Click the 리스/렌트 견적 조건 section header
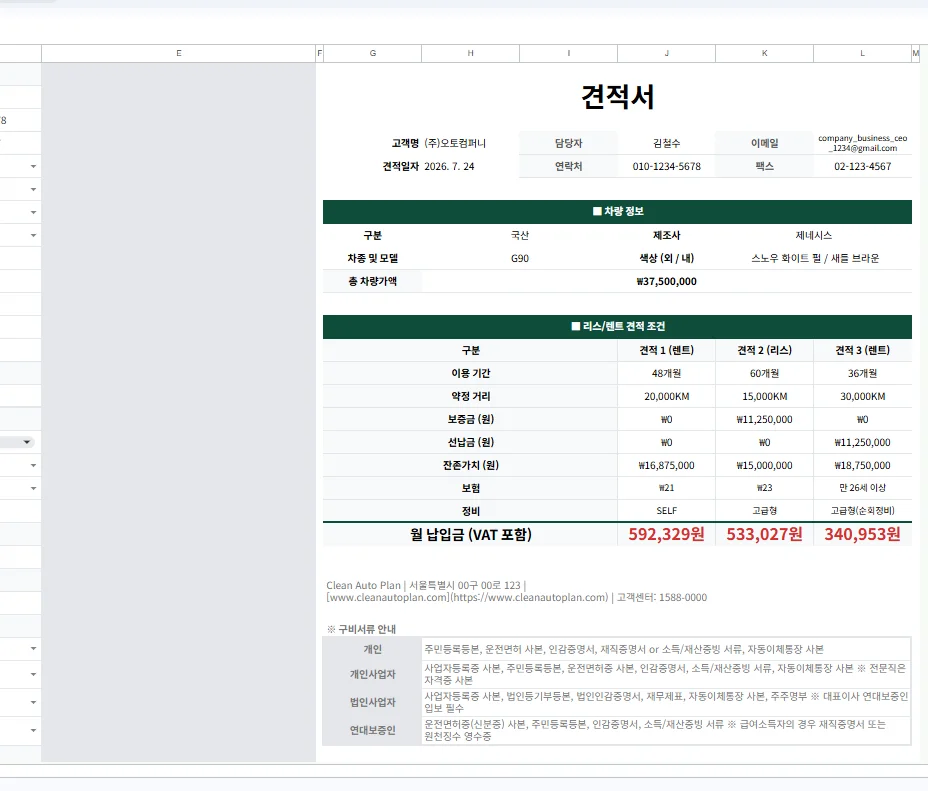The width and height of the screenshot is (928, 791). [x=617, y=327]
